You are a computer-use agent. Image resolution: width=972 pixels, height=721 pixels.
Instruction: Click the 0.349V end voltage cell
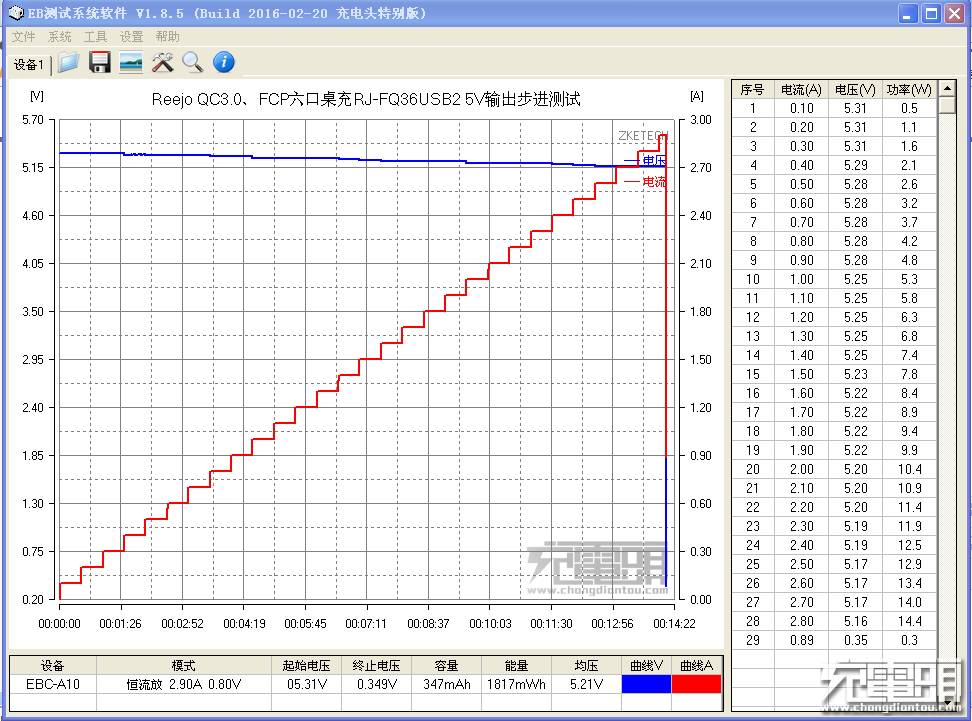[x=376, y=684]
